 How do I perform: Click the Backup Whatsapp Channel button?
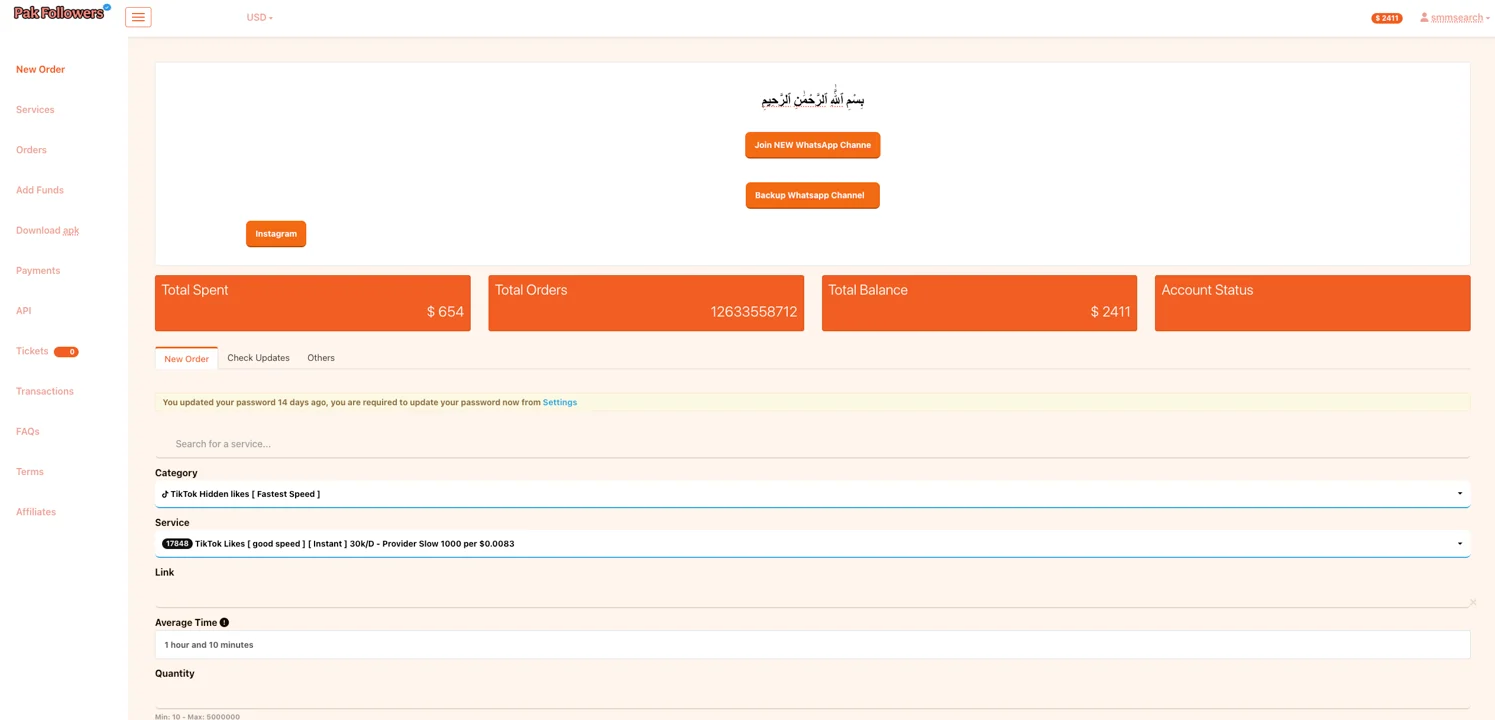click(812, 195)
